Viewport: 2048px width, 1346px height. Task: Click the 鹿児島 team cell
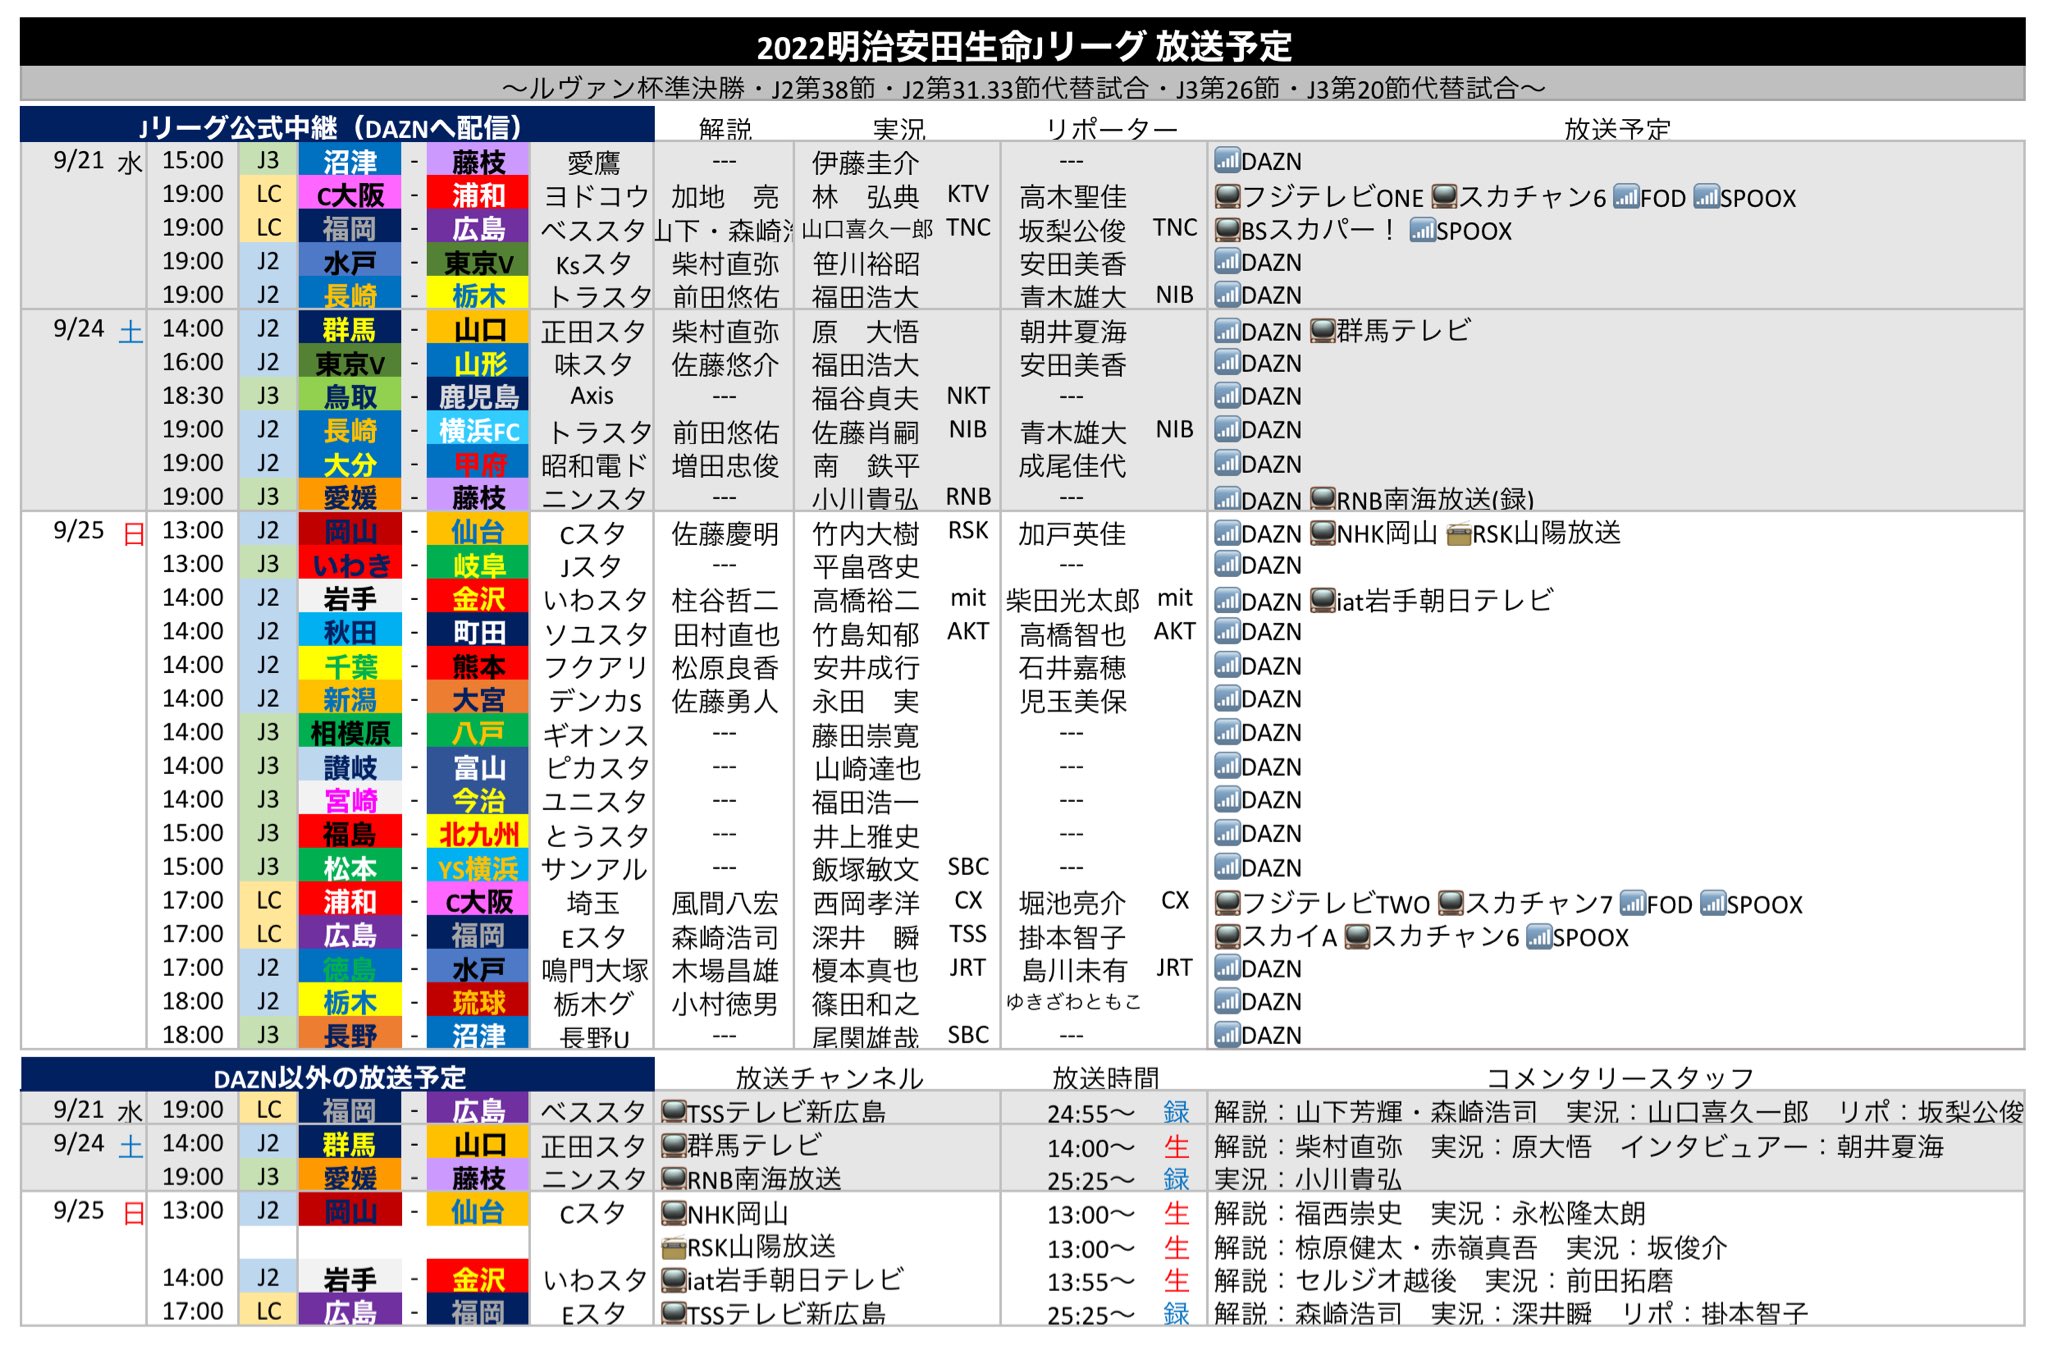pos(478,397)
